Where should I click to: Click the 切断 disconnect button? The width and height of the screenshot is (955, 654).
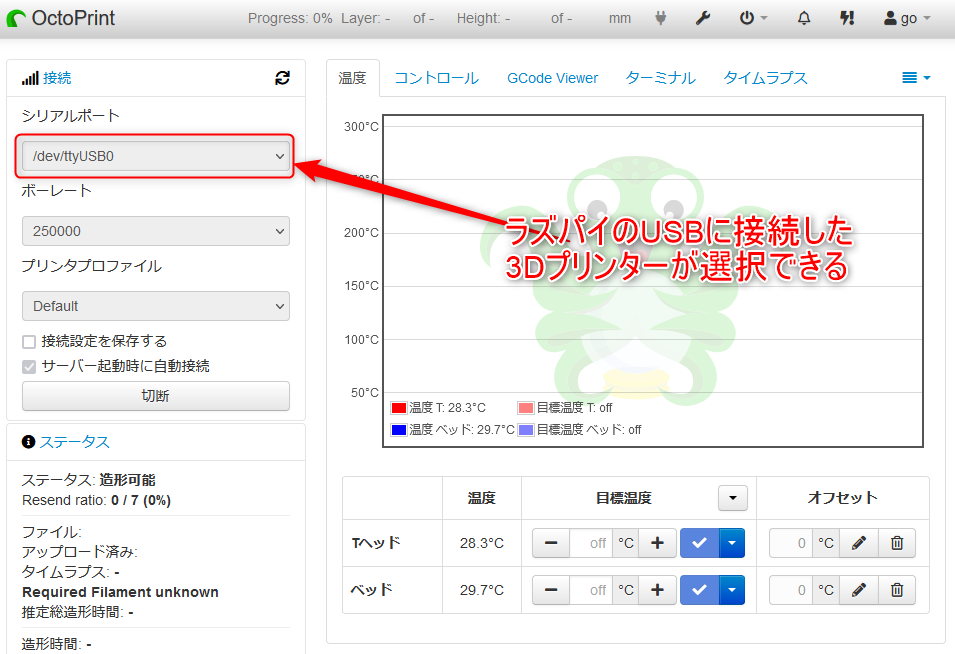pos(155,396)
